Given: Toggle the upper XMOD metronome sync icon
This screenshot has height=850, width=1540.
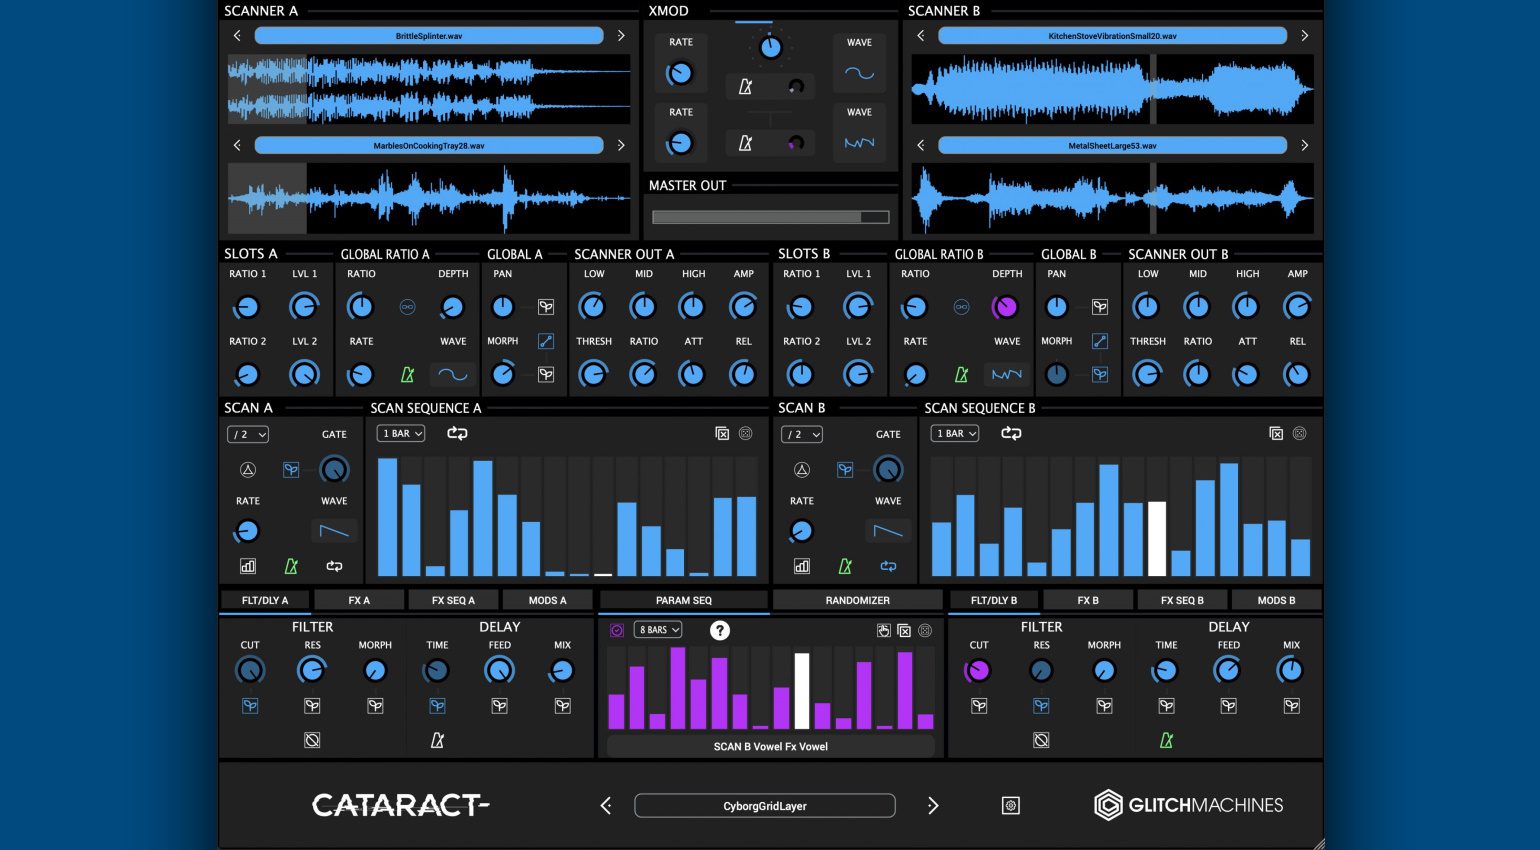Looking at the screenshot, I should click(745, 87).
